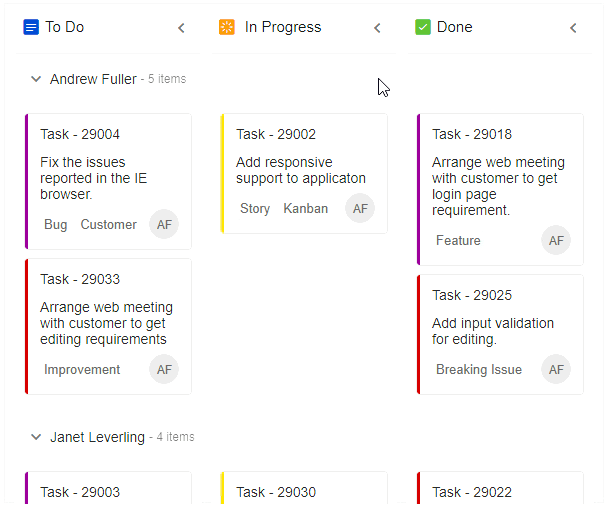Click the Story tag on Task 29002
The image size is (608, 512).
coord(255,209)
